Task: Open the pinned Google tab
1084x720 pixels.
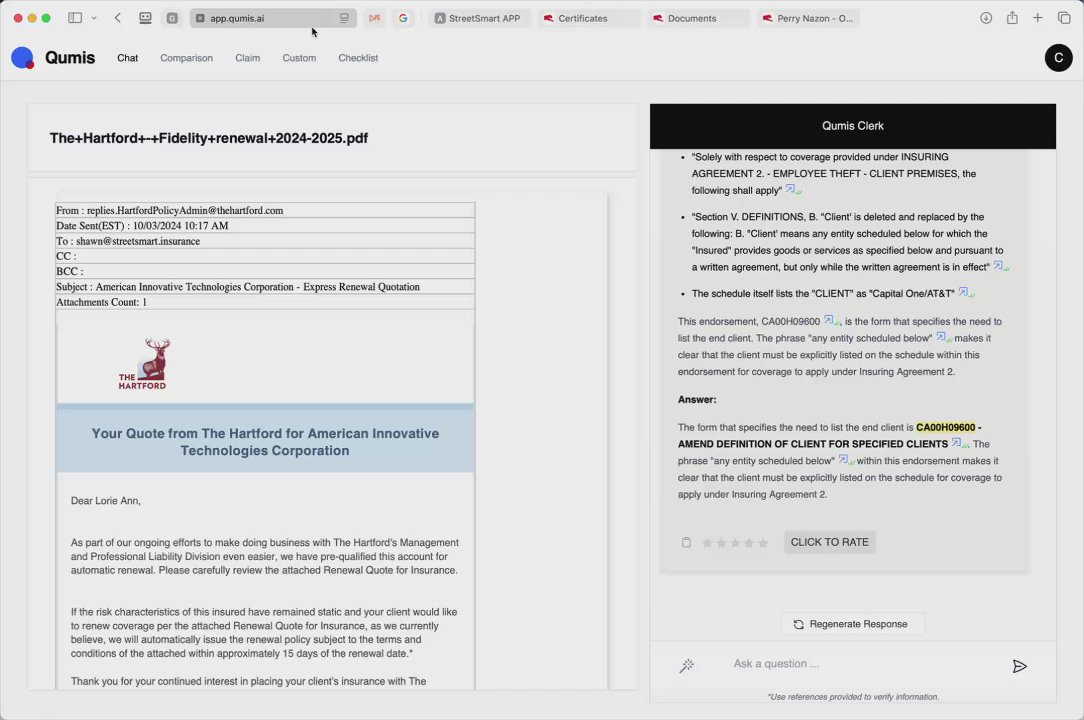Action: point(403,18)
